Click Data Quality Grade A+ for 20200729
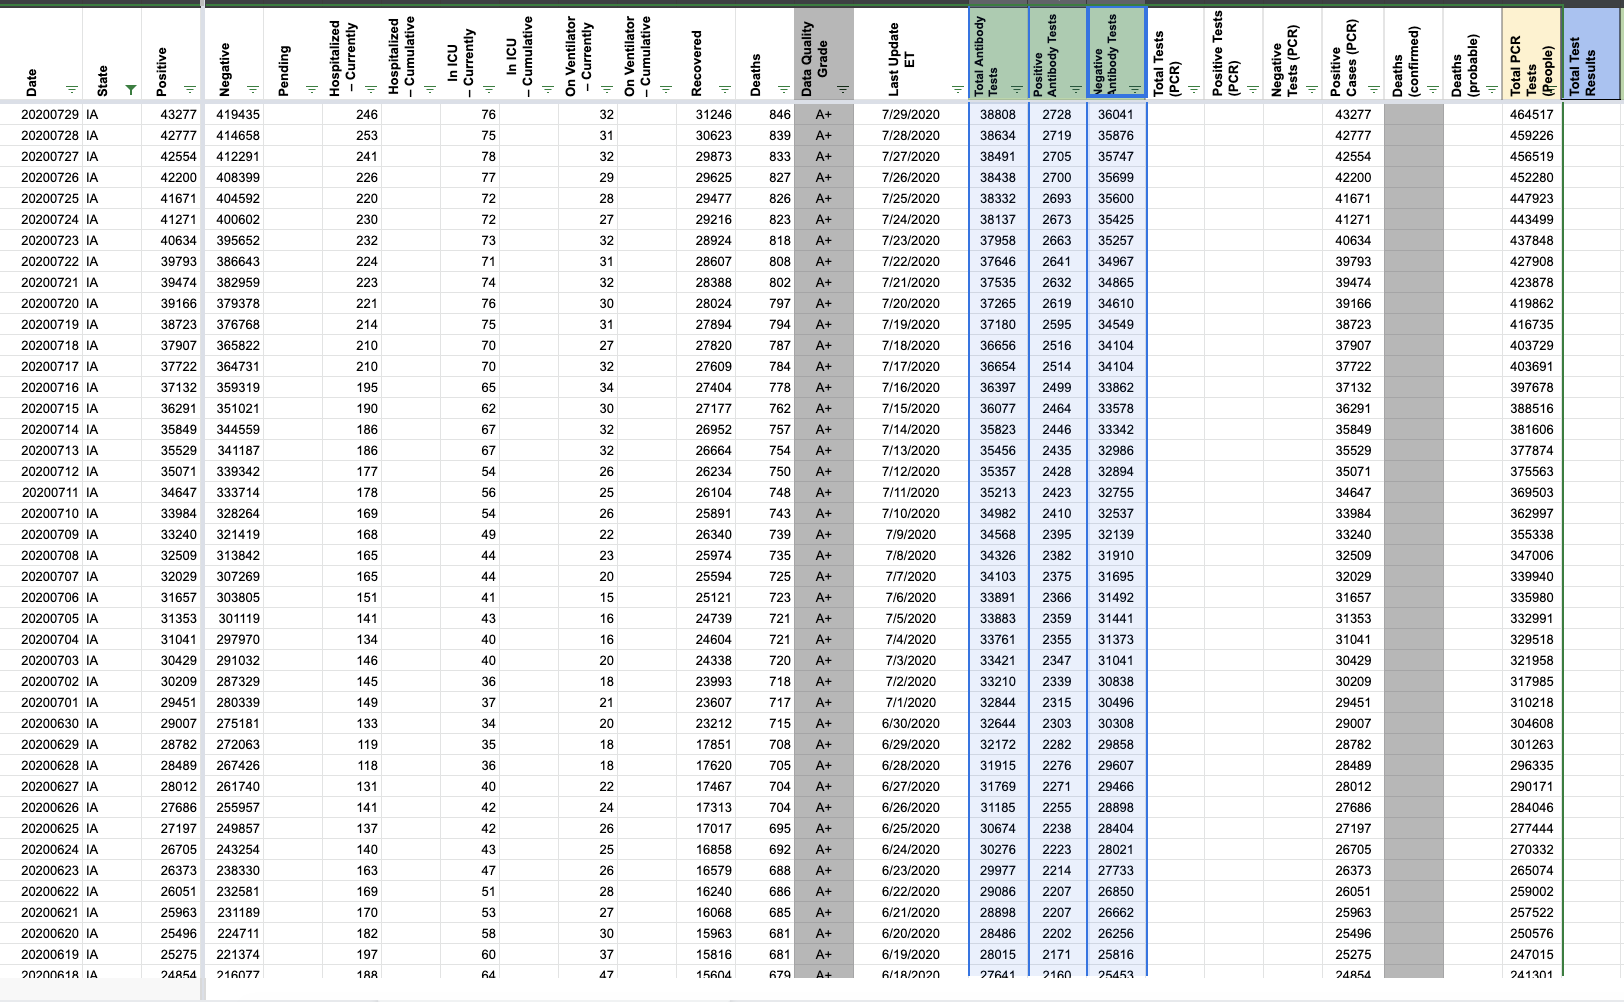This screenshot has height=1002, width=1624. [824, 115]
